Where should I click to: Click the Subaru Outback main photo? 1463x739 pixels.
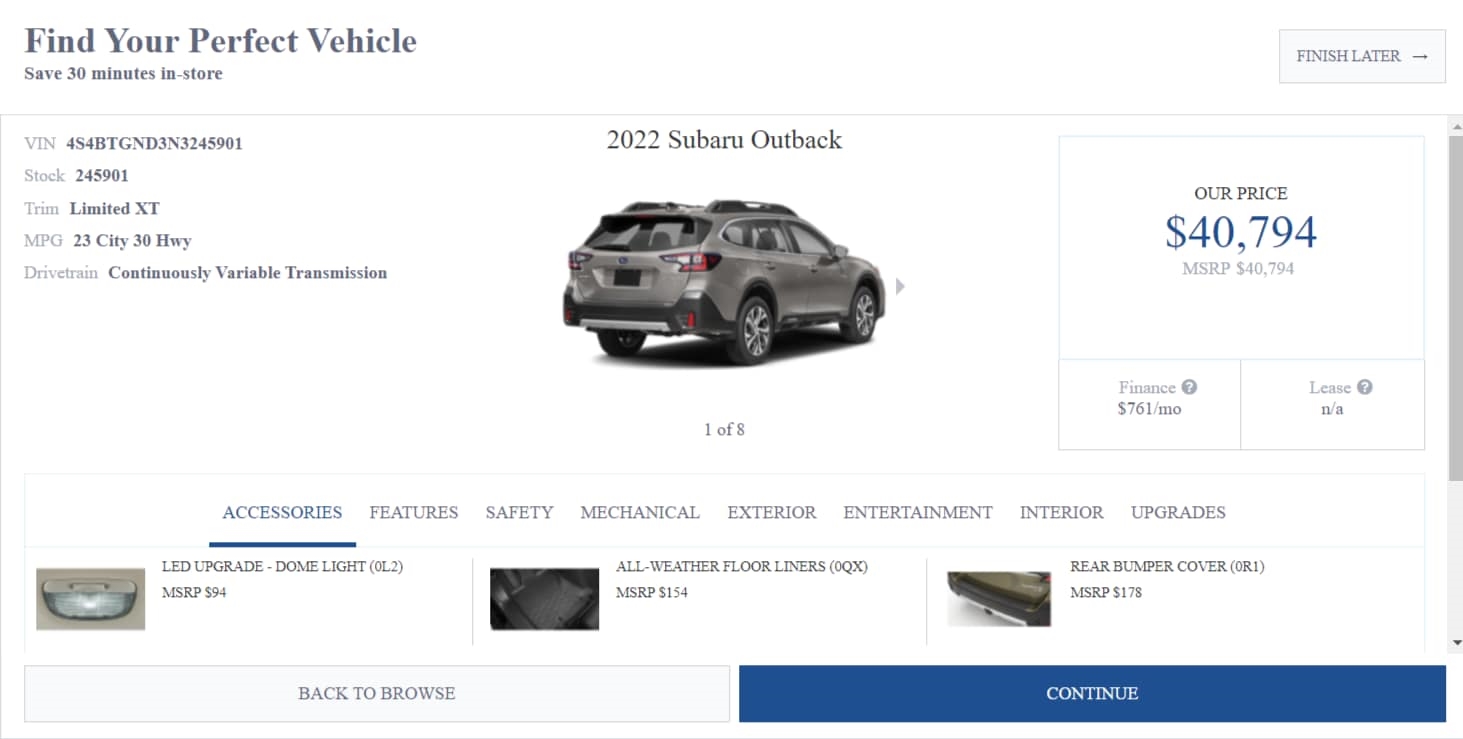pyautogui.click(x=724, y=282)
